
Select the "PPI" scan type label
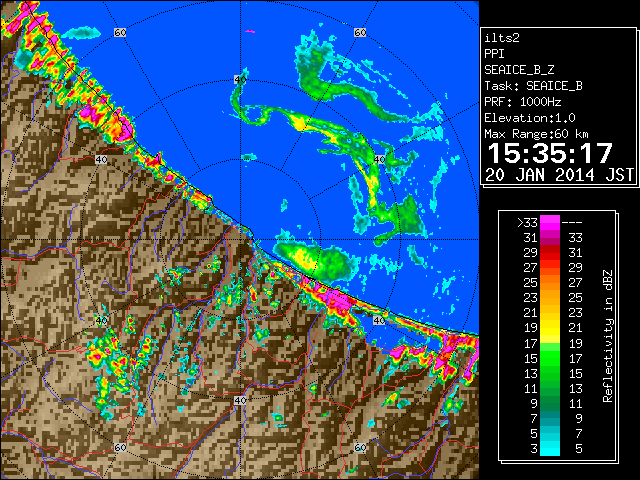494,54
